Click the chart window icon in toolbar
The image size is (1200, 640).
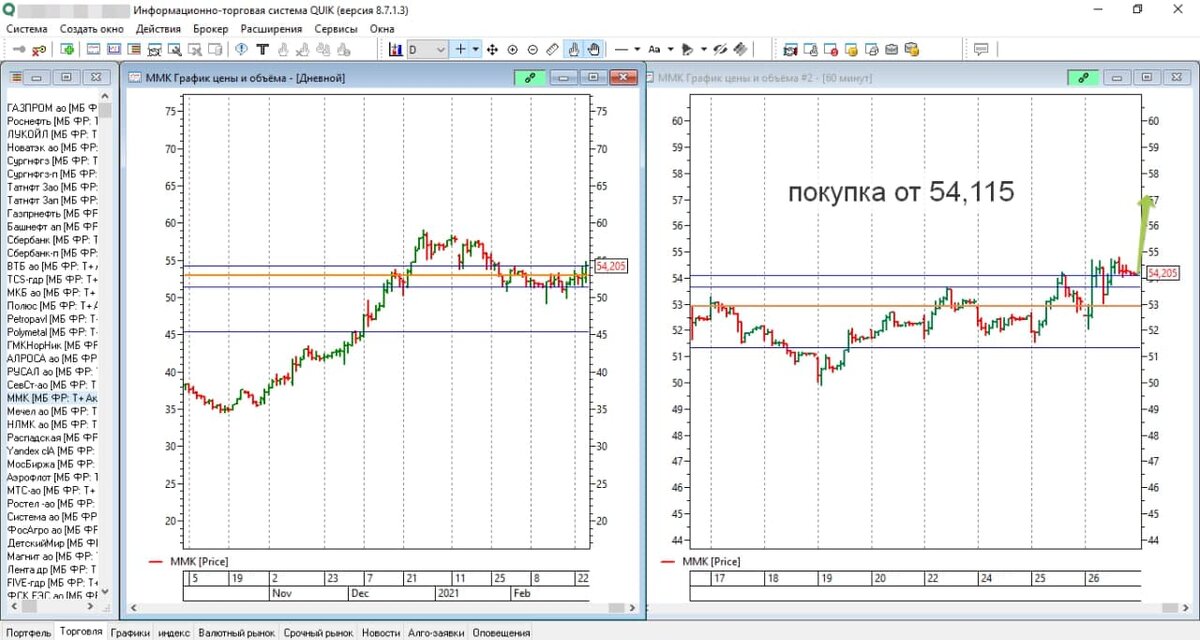114,49
